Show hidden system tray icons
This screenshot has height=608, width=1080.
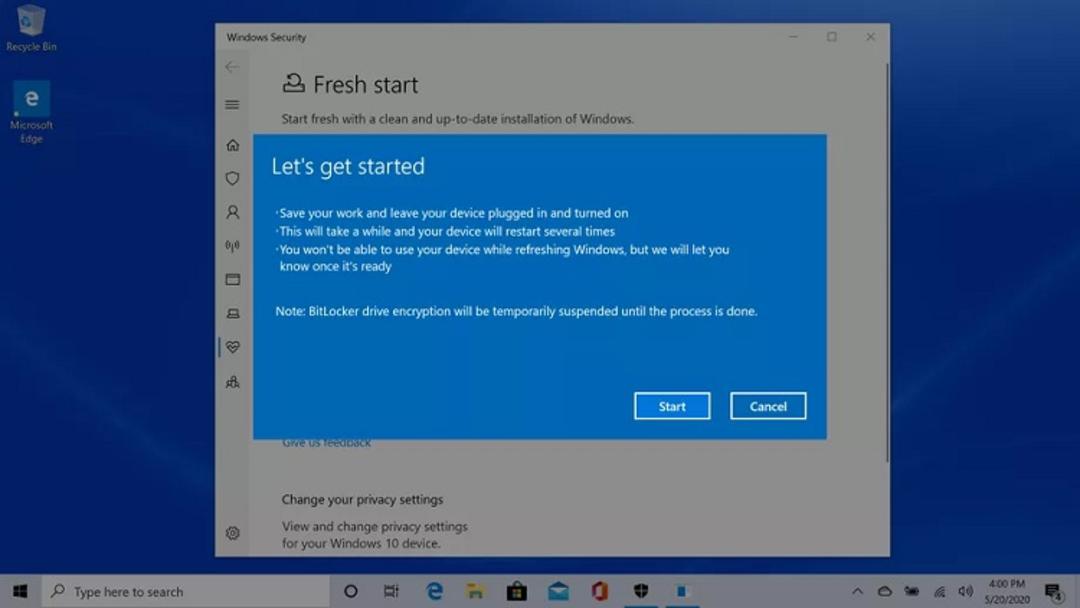click(x=858, y=591)
